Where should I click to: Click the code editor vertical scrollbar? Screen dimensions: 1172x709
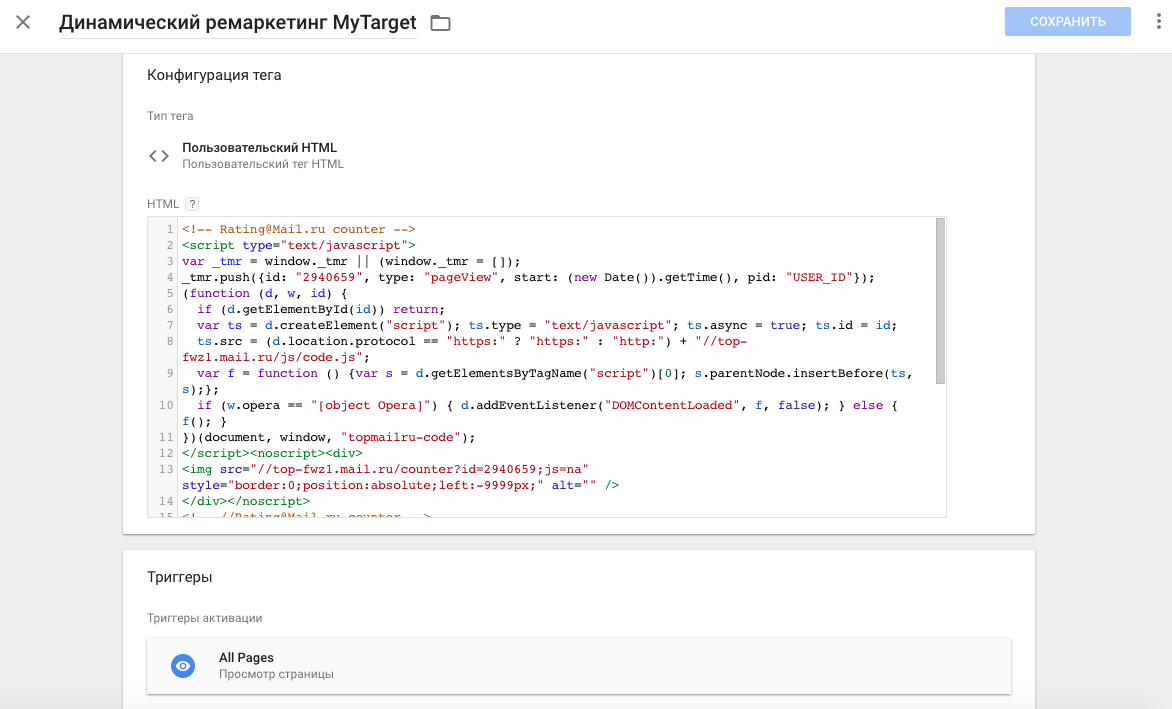click(x=940, y=300)
